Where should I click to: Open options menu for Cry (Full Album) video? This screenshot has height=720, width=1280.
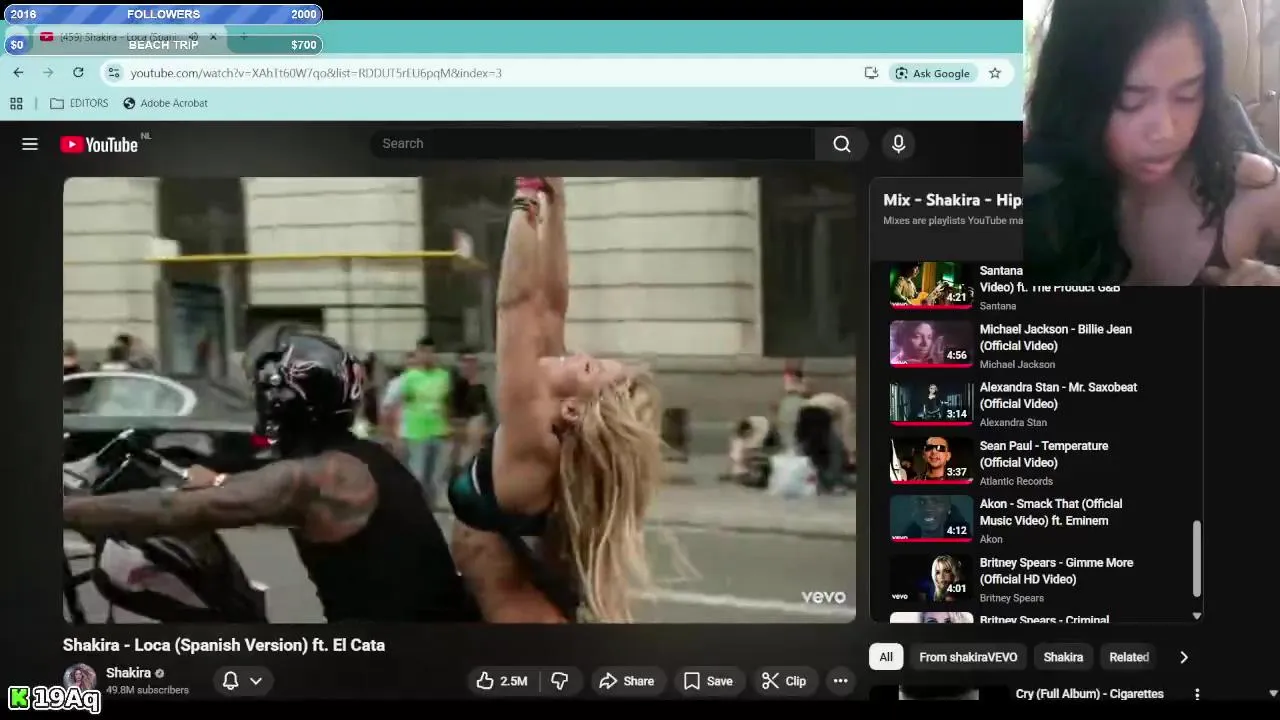(1197, 694)
